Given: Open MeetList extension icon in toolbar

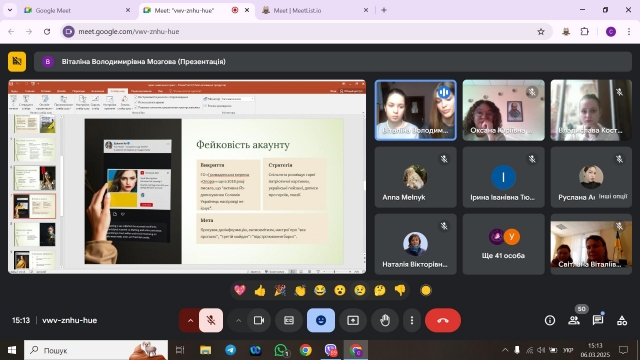Looking at the screenshot, I should pos(566,31).
